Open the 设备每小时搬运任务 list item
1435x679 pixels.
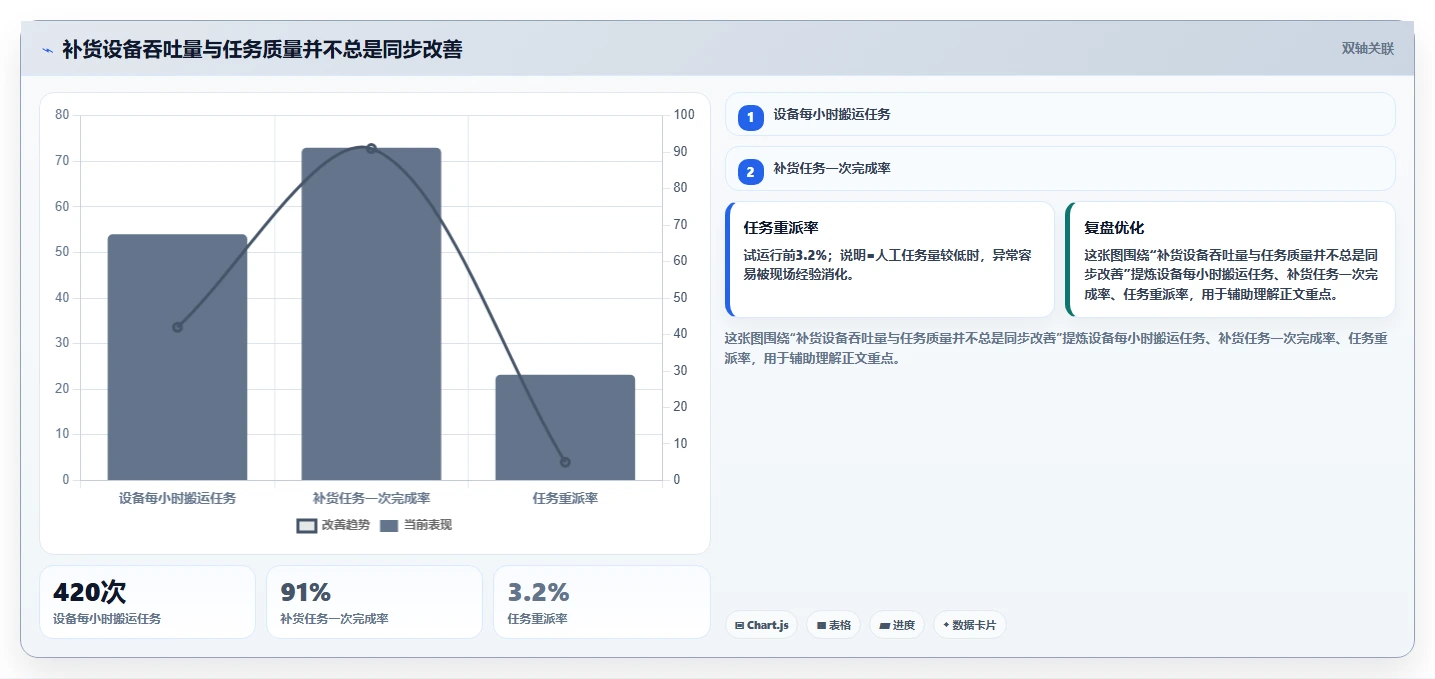(1060, 114)
